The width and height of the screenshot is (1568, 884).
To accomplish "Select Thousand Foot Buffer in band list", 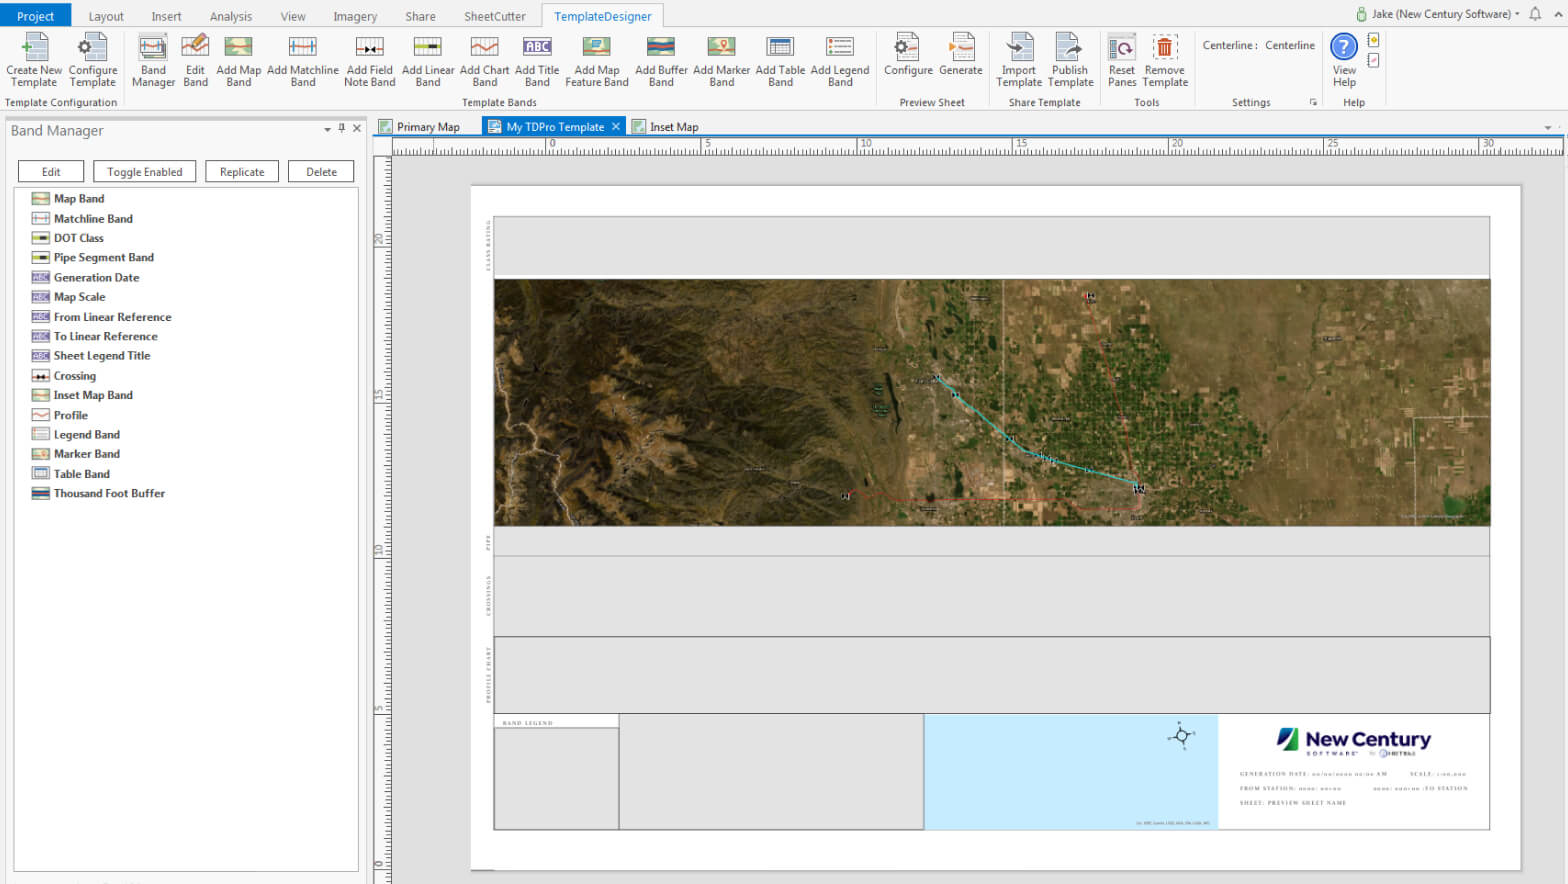I will [109, 493].
